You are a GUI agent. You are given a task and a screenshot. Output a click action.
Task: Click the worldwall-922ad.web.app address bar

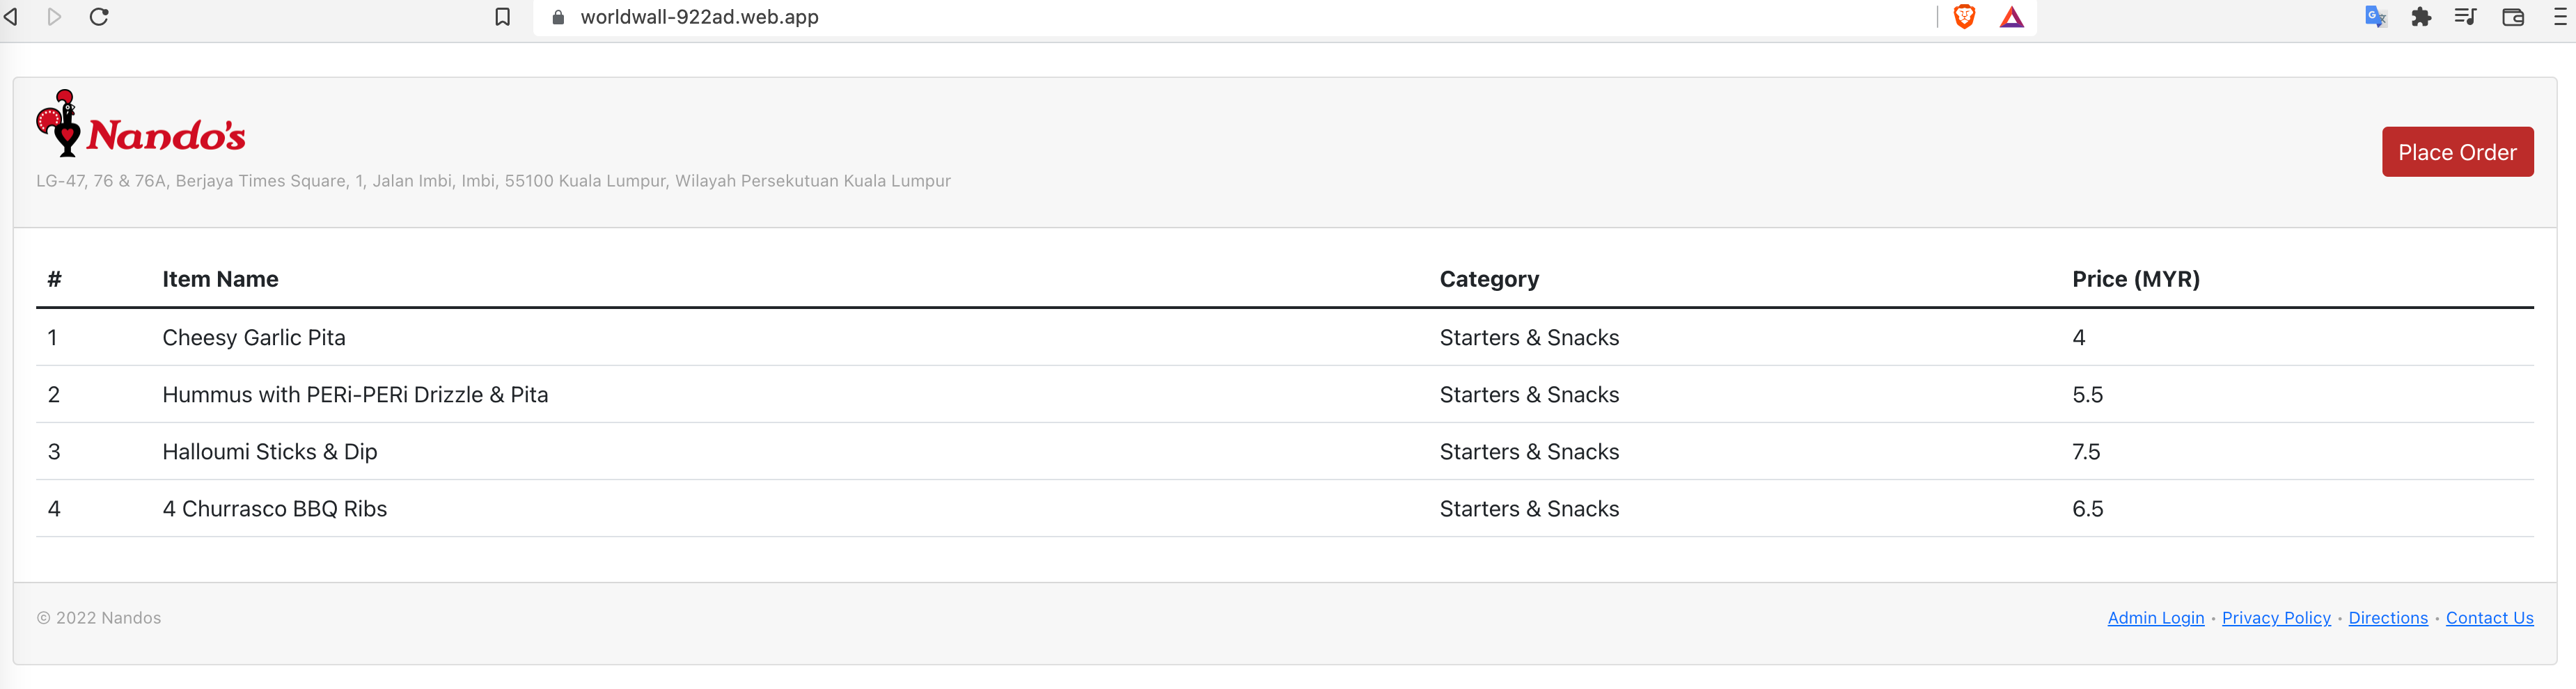click(1000, 17)
